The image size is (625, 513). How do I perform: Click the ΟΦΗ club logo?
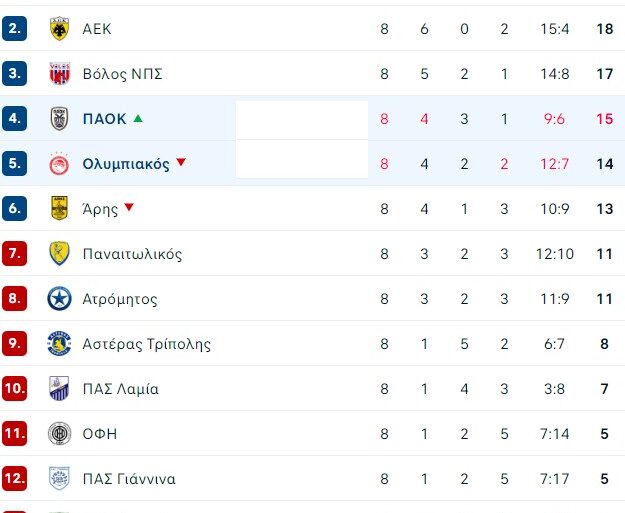[60, 434]
